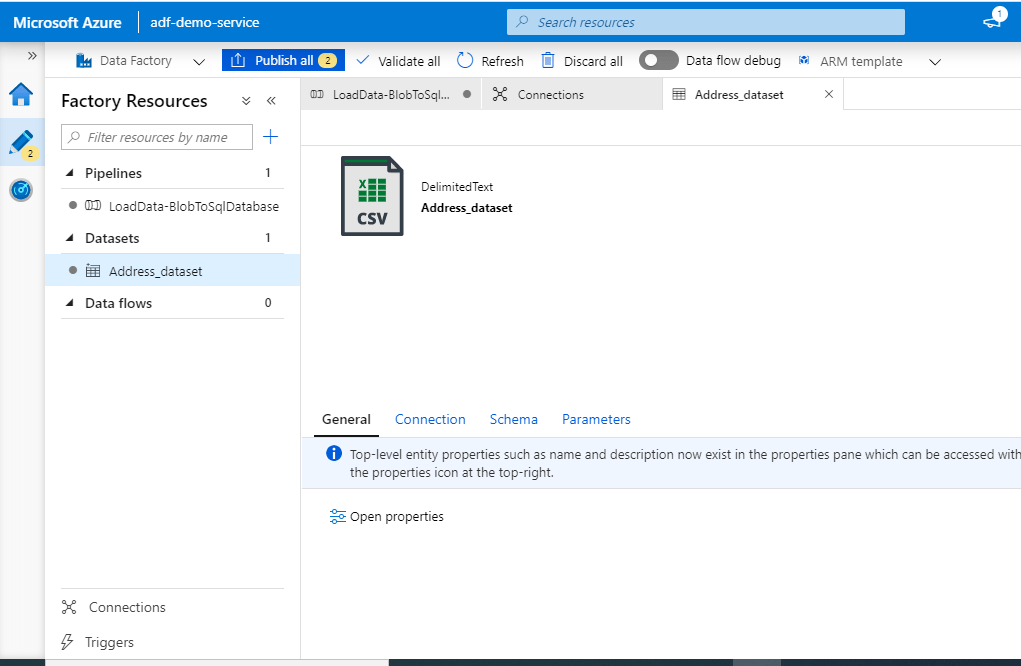Click Filter resources by name field

(x=157, y=137)
